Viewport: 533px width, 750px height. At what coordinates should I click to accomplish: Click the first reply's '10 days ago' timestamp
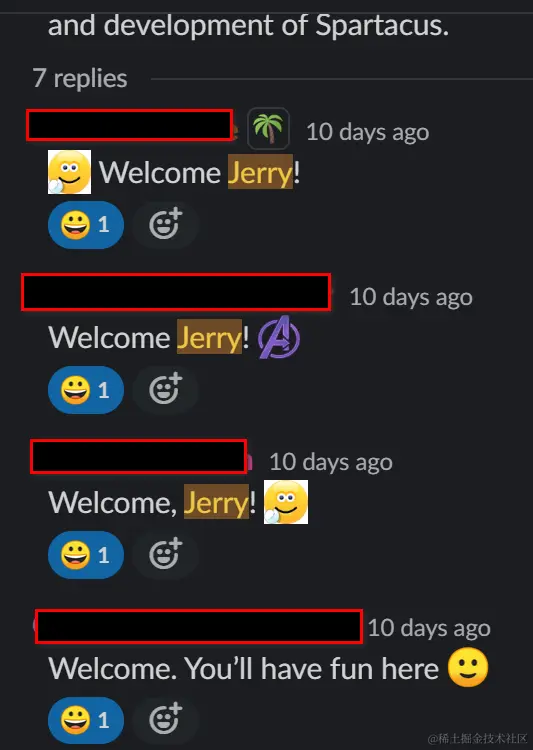point(367,132)
